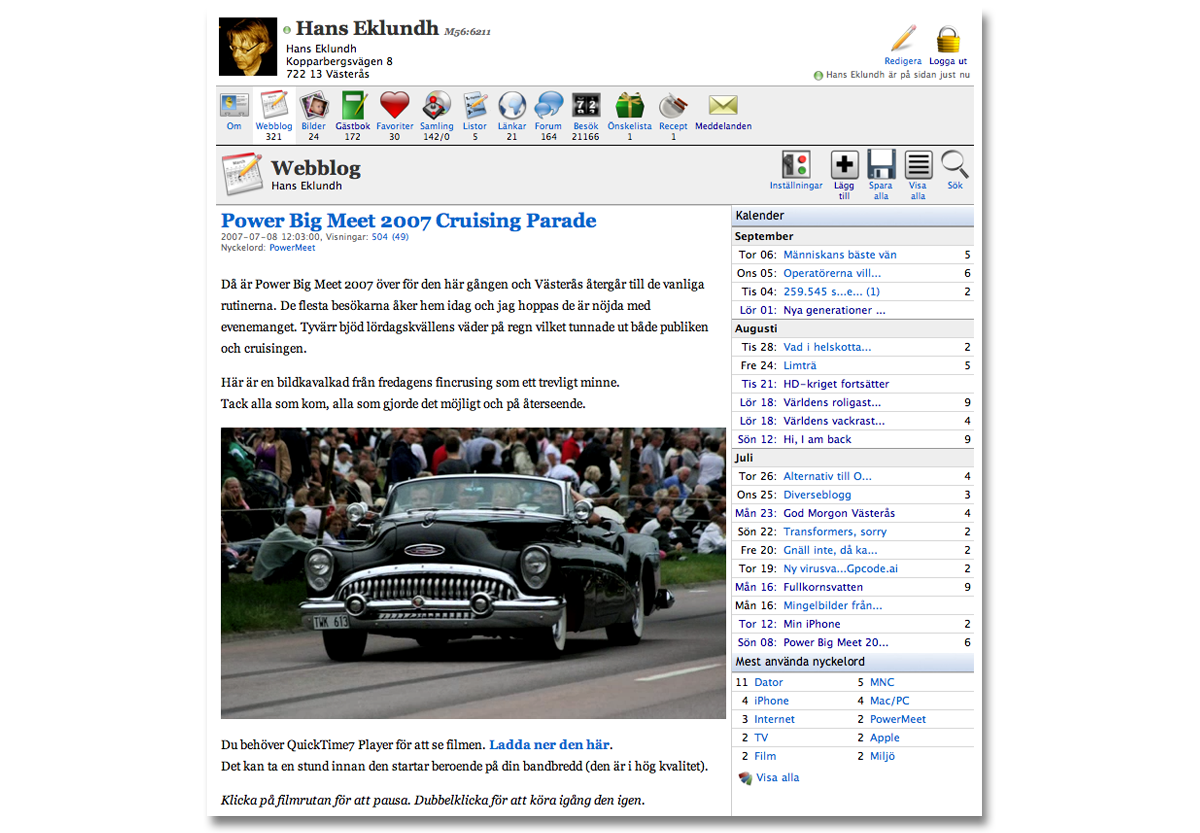Select the Dator keyword

pos(769,682)
